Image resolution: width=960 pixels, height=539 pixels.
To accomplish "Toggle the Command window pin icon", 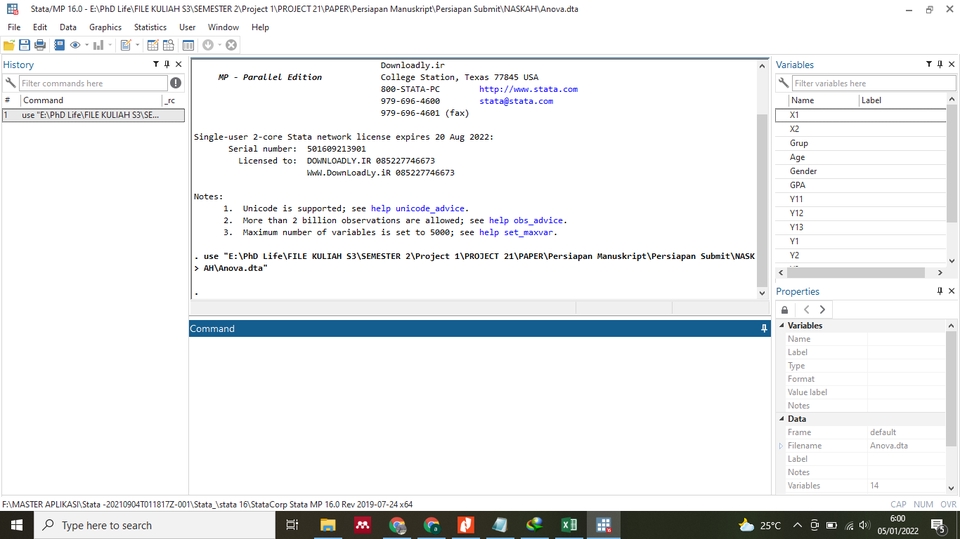I will pos(764,329).
